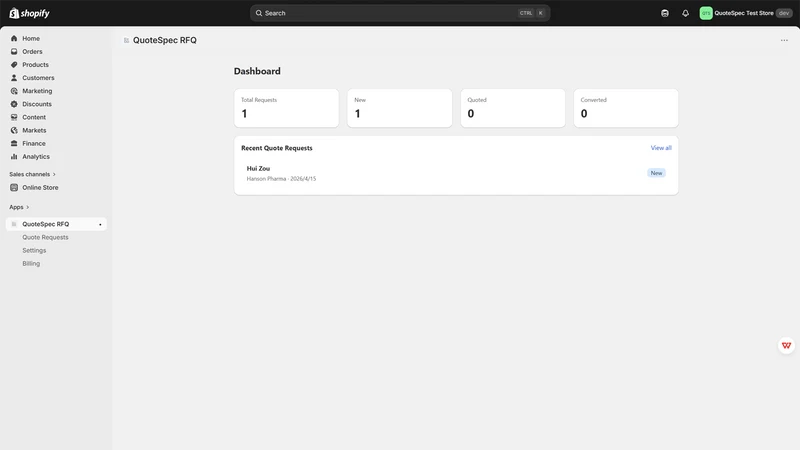Screen dimensions: 800x450
Task: Click the QuoteSpec Test Store avatar
Action: [706, 13]
